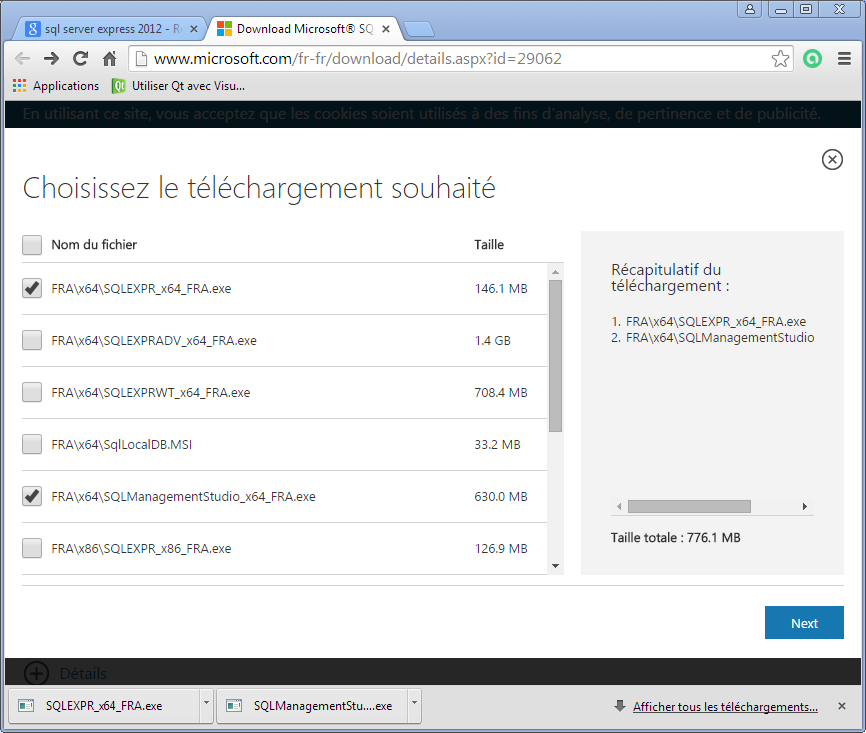The height and width of the screenshot is (733, 866).
Task: Bookmark this page with the star icon
Action: (x=779, y=59)
